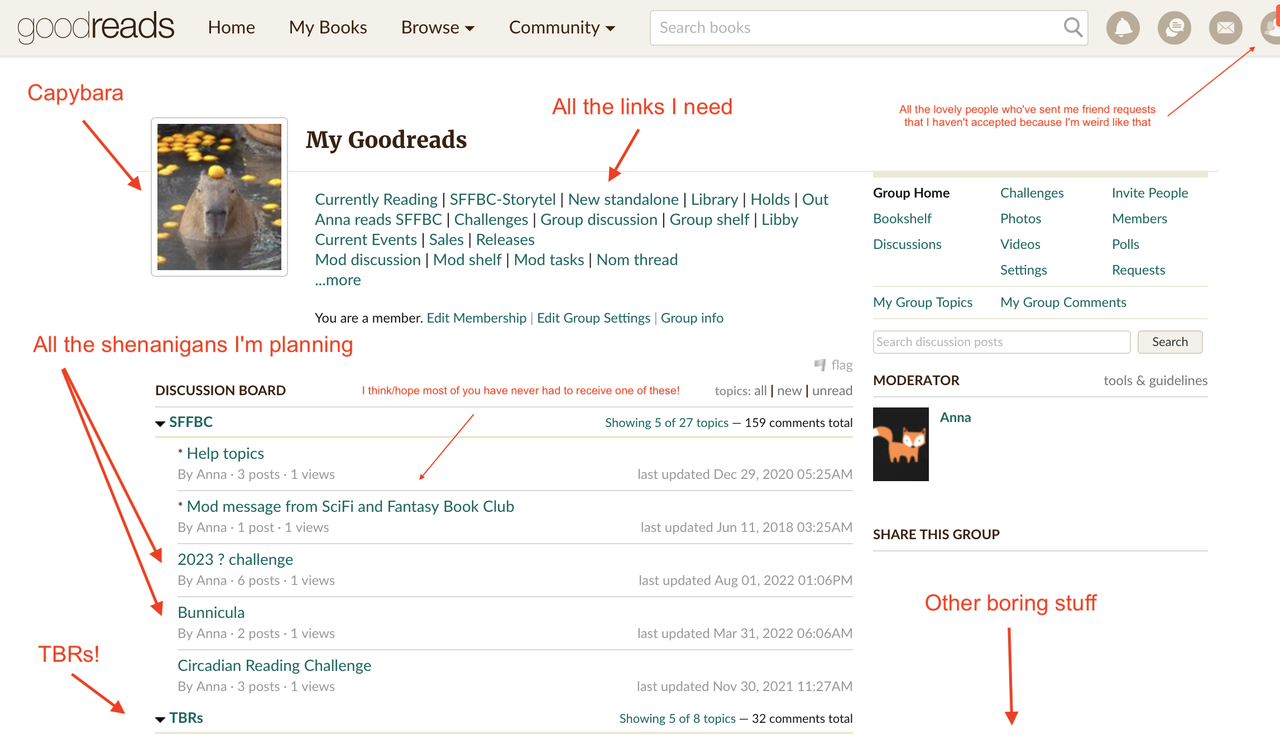This screenshot has height=739, width=1280.
Task: Open the Libby link
Action: [x=780, y=219]
